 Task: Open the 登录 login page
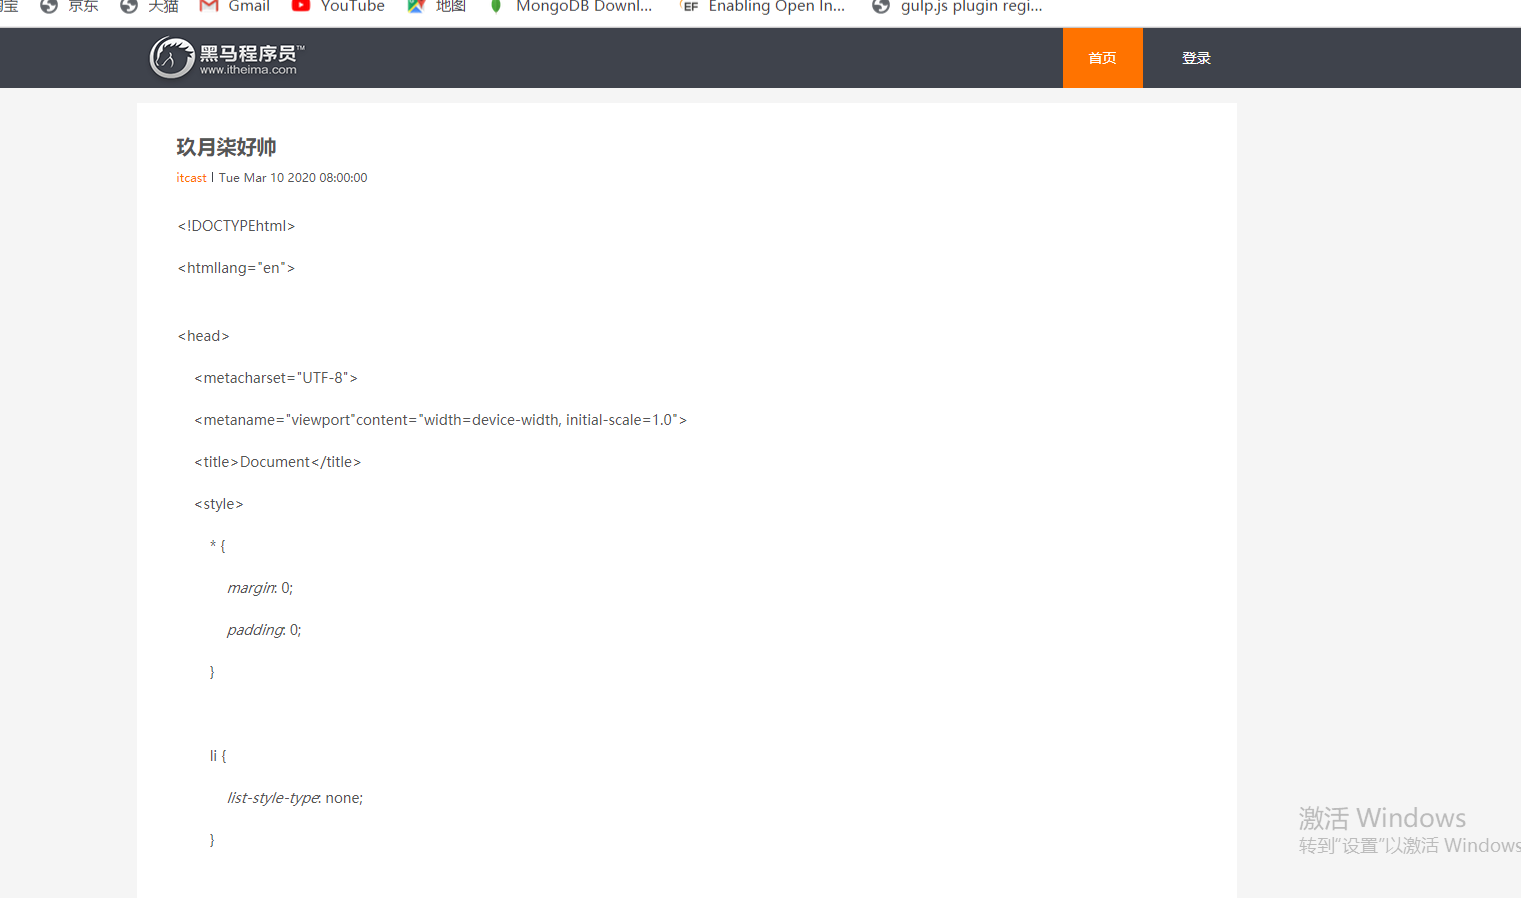[1196, 58]
